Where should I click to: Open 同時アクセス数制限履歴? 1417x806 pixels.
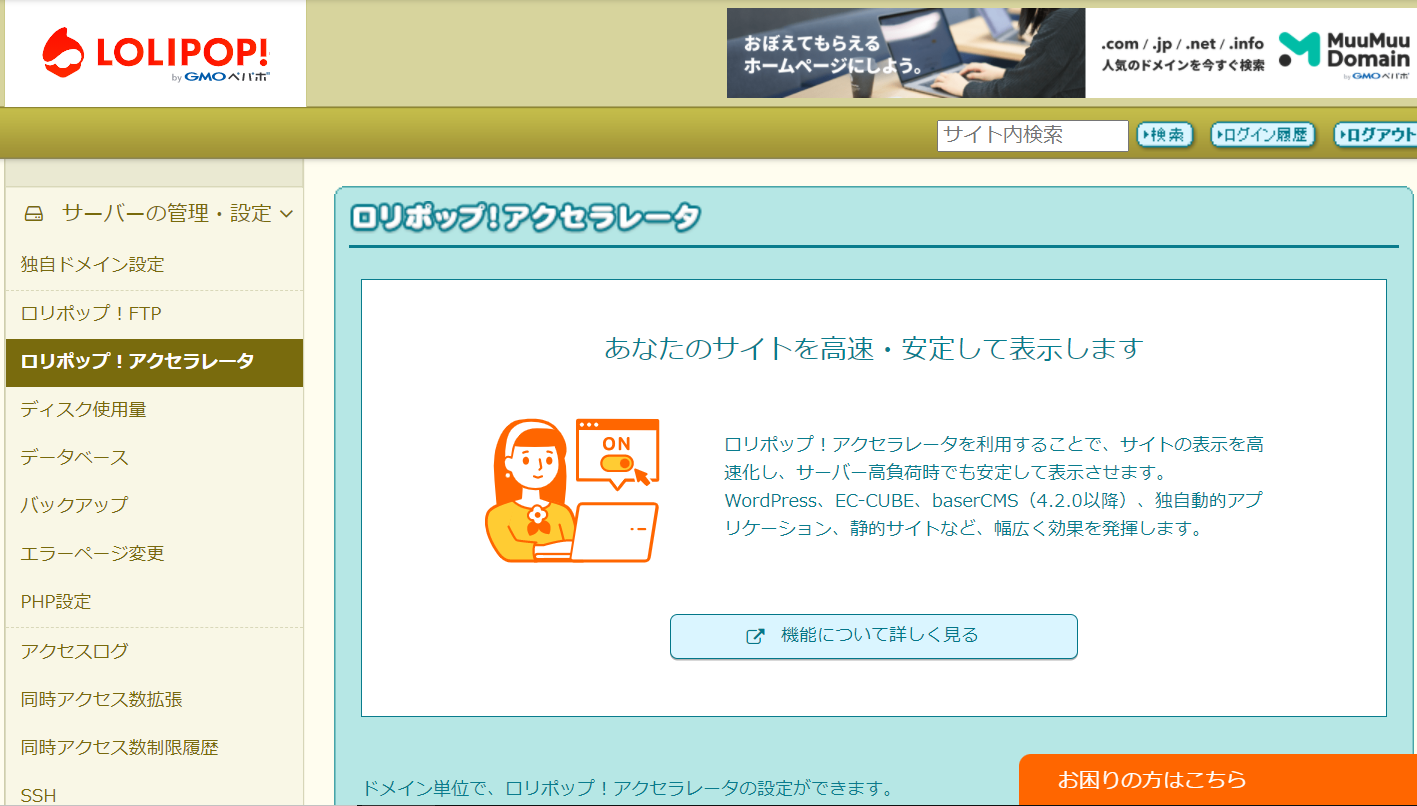coord(119,747)
